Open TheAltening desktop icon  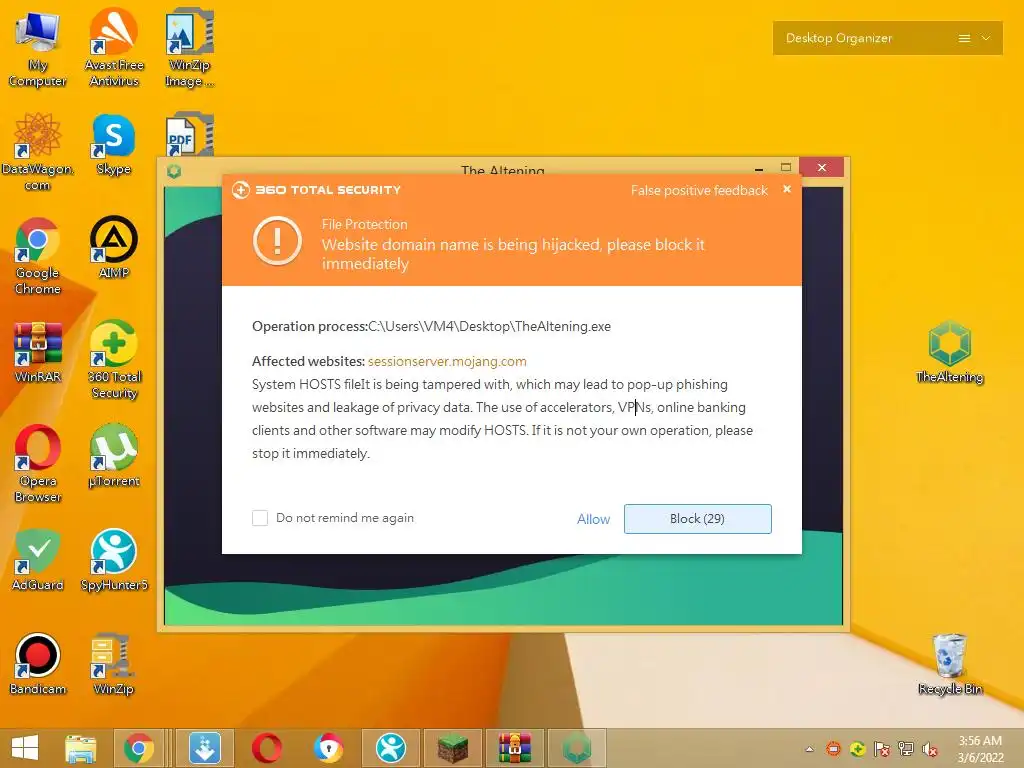tap(950, 352)
